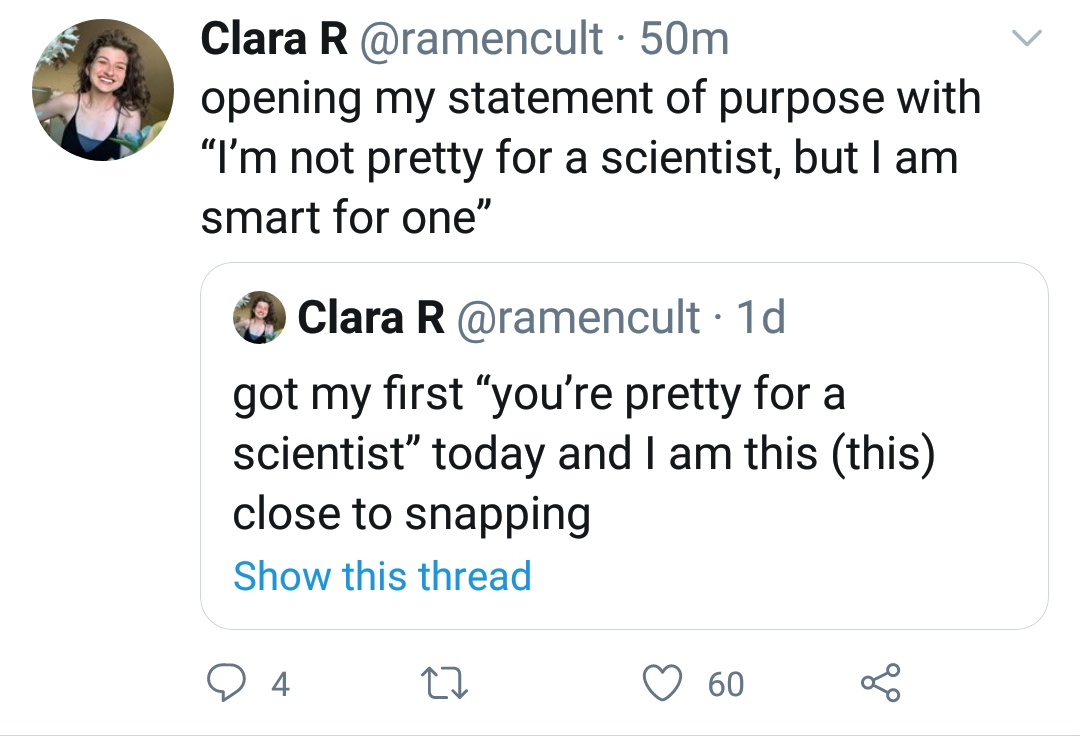Click the small avatar in the quoted tweet
This screenshot has width=1080, height=746.
click(x=259, y=318)
